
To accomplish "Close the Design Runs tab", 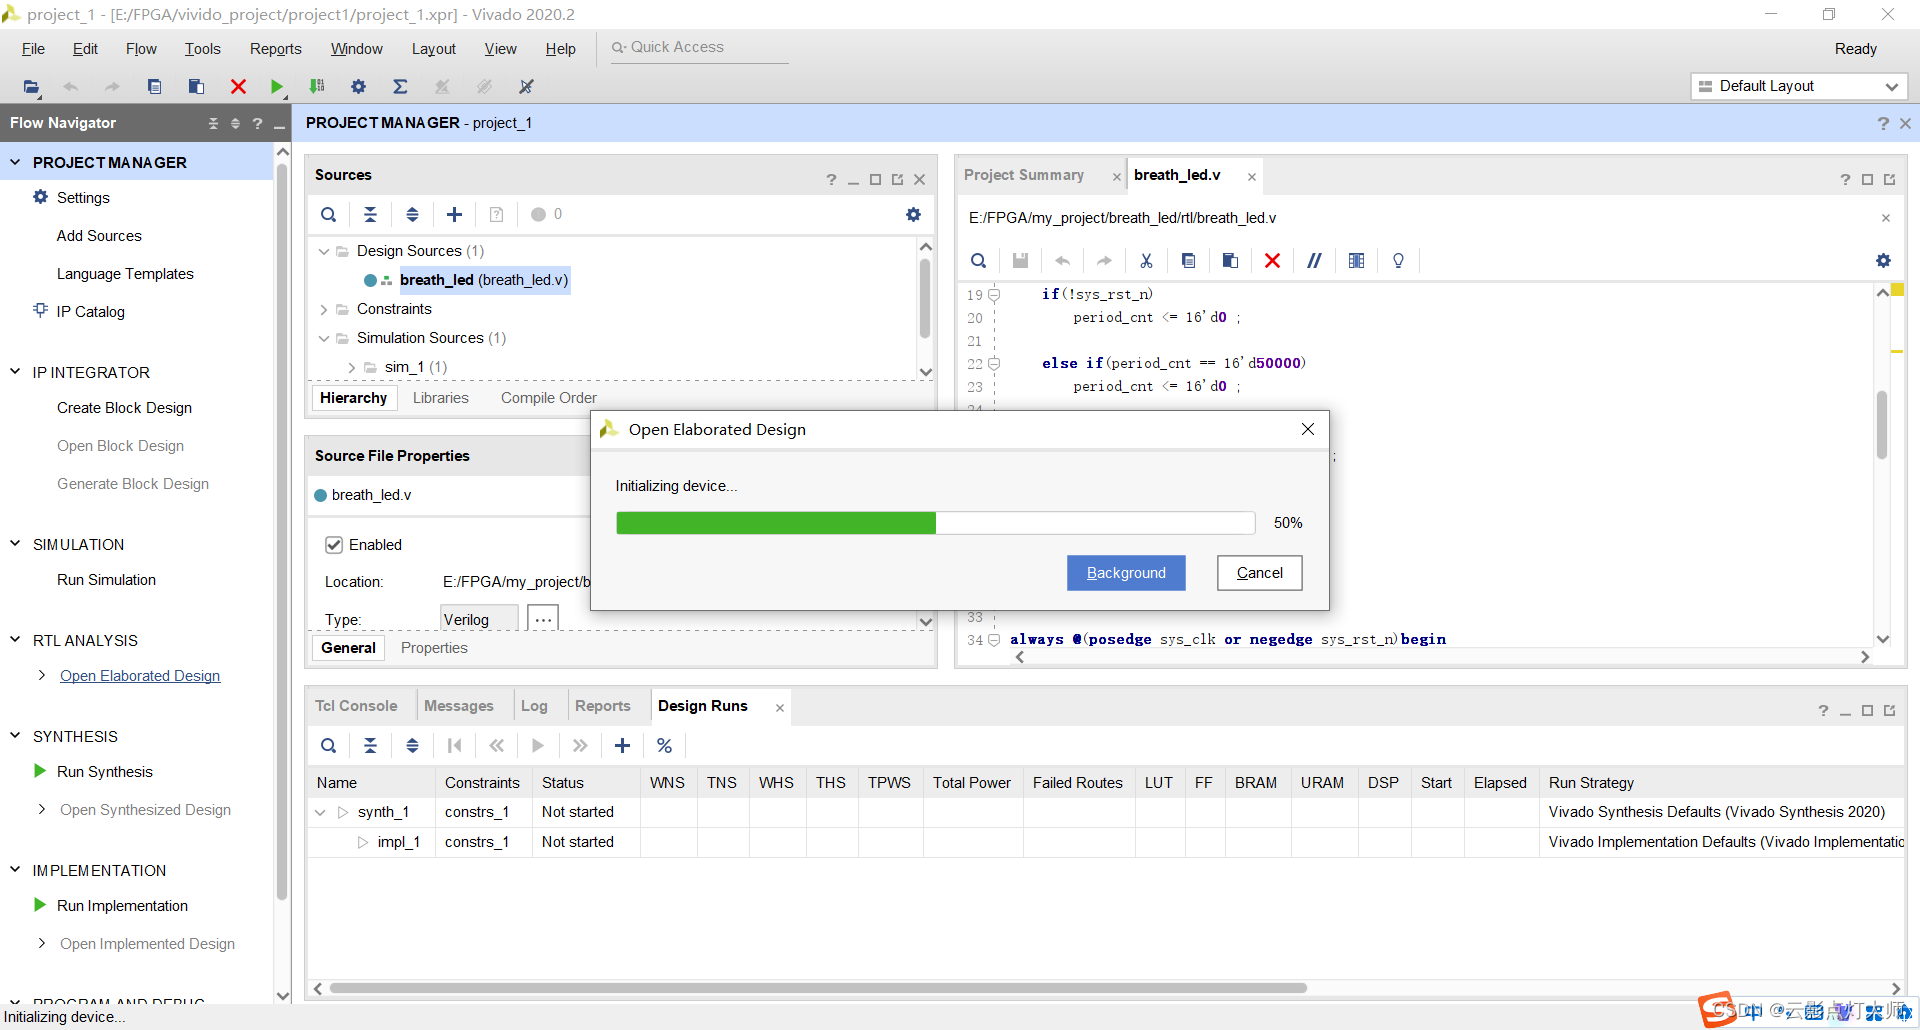I will click(x=780, y=708).
